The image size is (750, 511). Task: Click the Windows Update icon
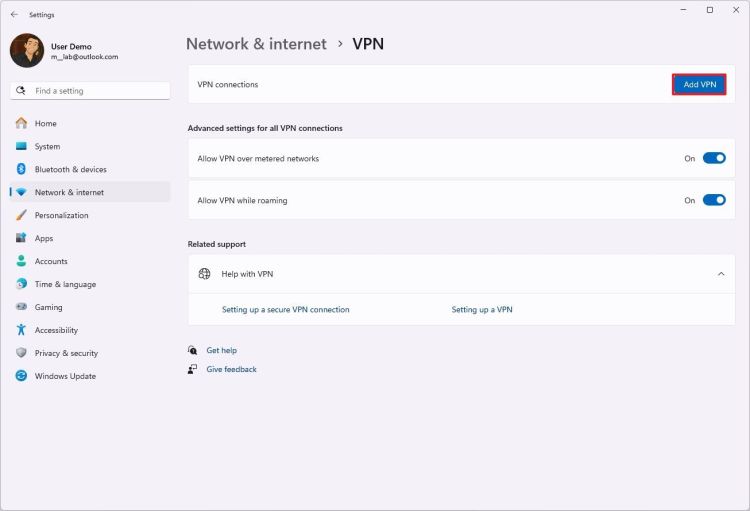21,377
